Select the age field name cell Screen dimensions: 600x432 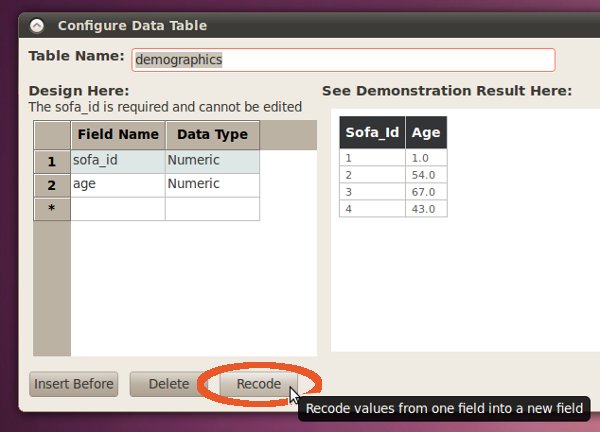[x=118, y=185]
